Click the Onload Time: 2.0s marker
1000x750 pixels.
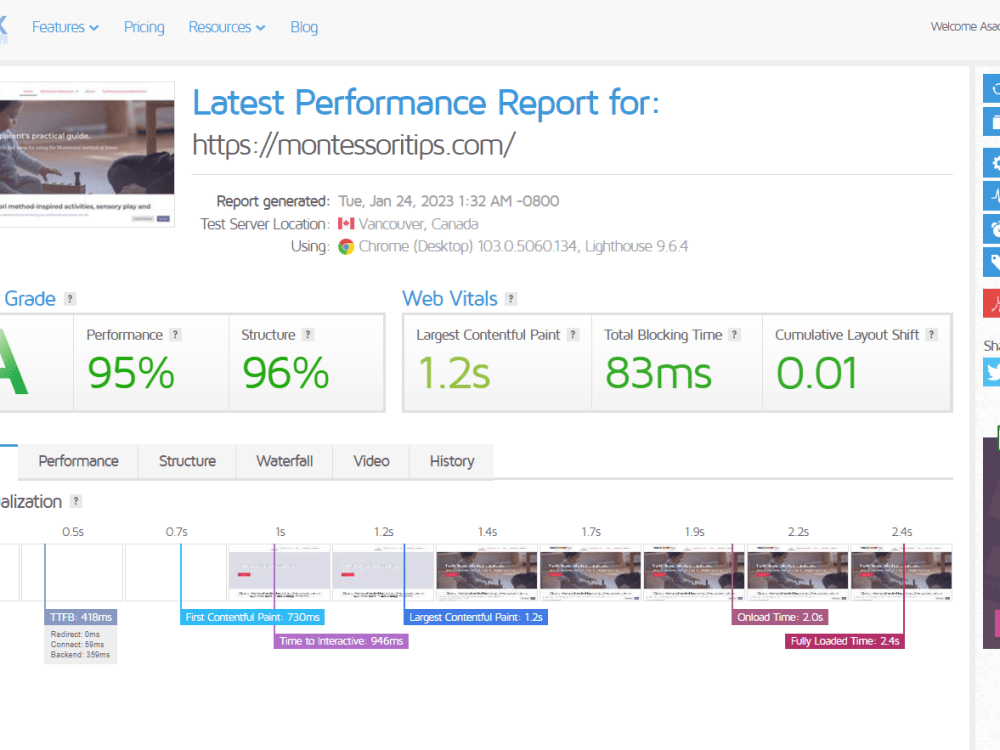coord(780,617)
